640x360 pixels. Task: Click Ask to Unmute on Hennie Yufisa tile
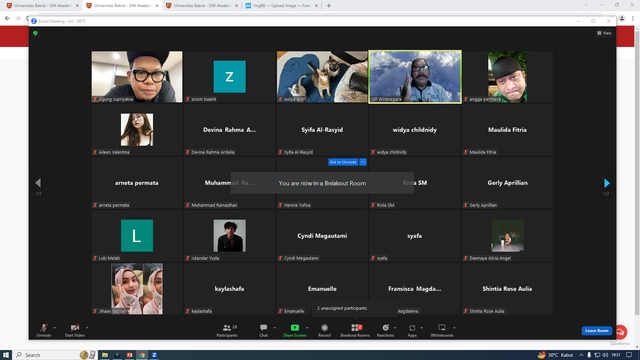(343, 162)
